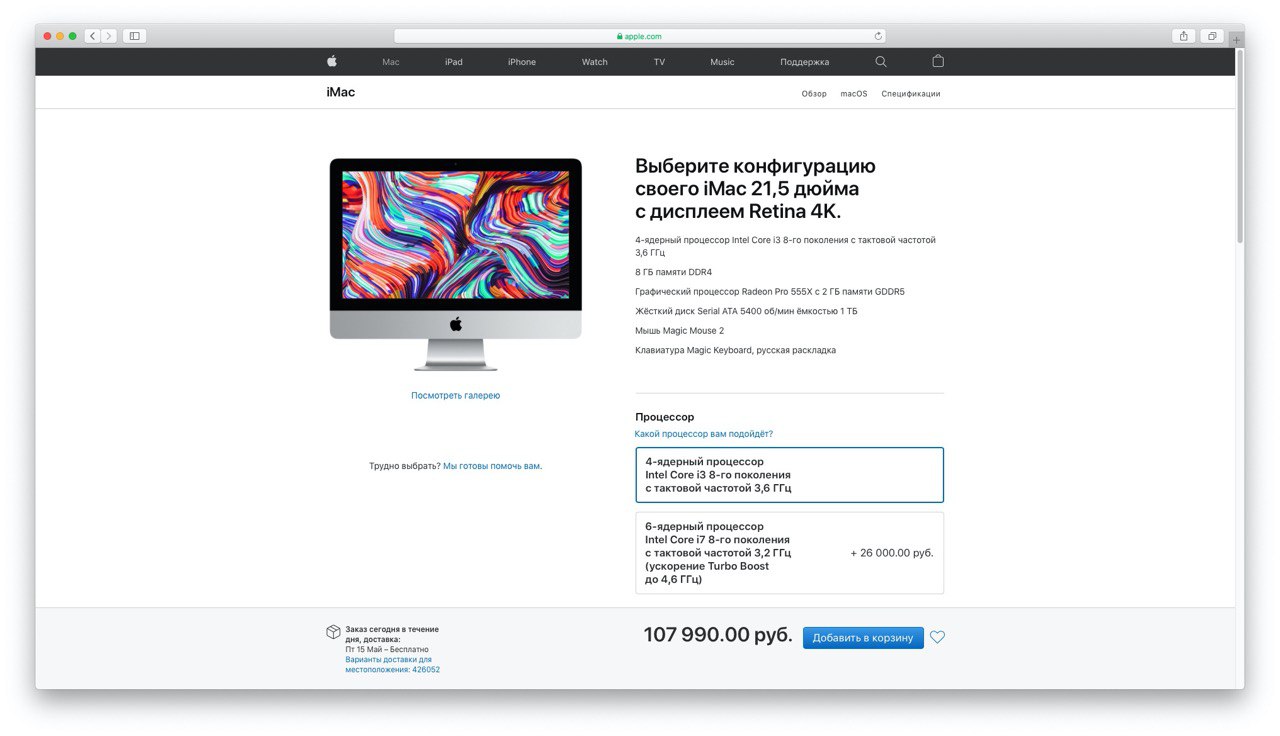Image resolution: width=1280 pixels, height=736 pixels.
Task: Add to favorites with the heart icon
Action: coord(937,637)
